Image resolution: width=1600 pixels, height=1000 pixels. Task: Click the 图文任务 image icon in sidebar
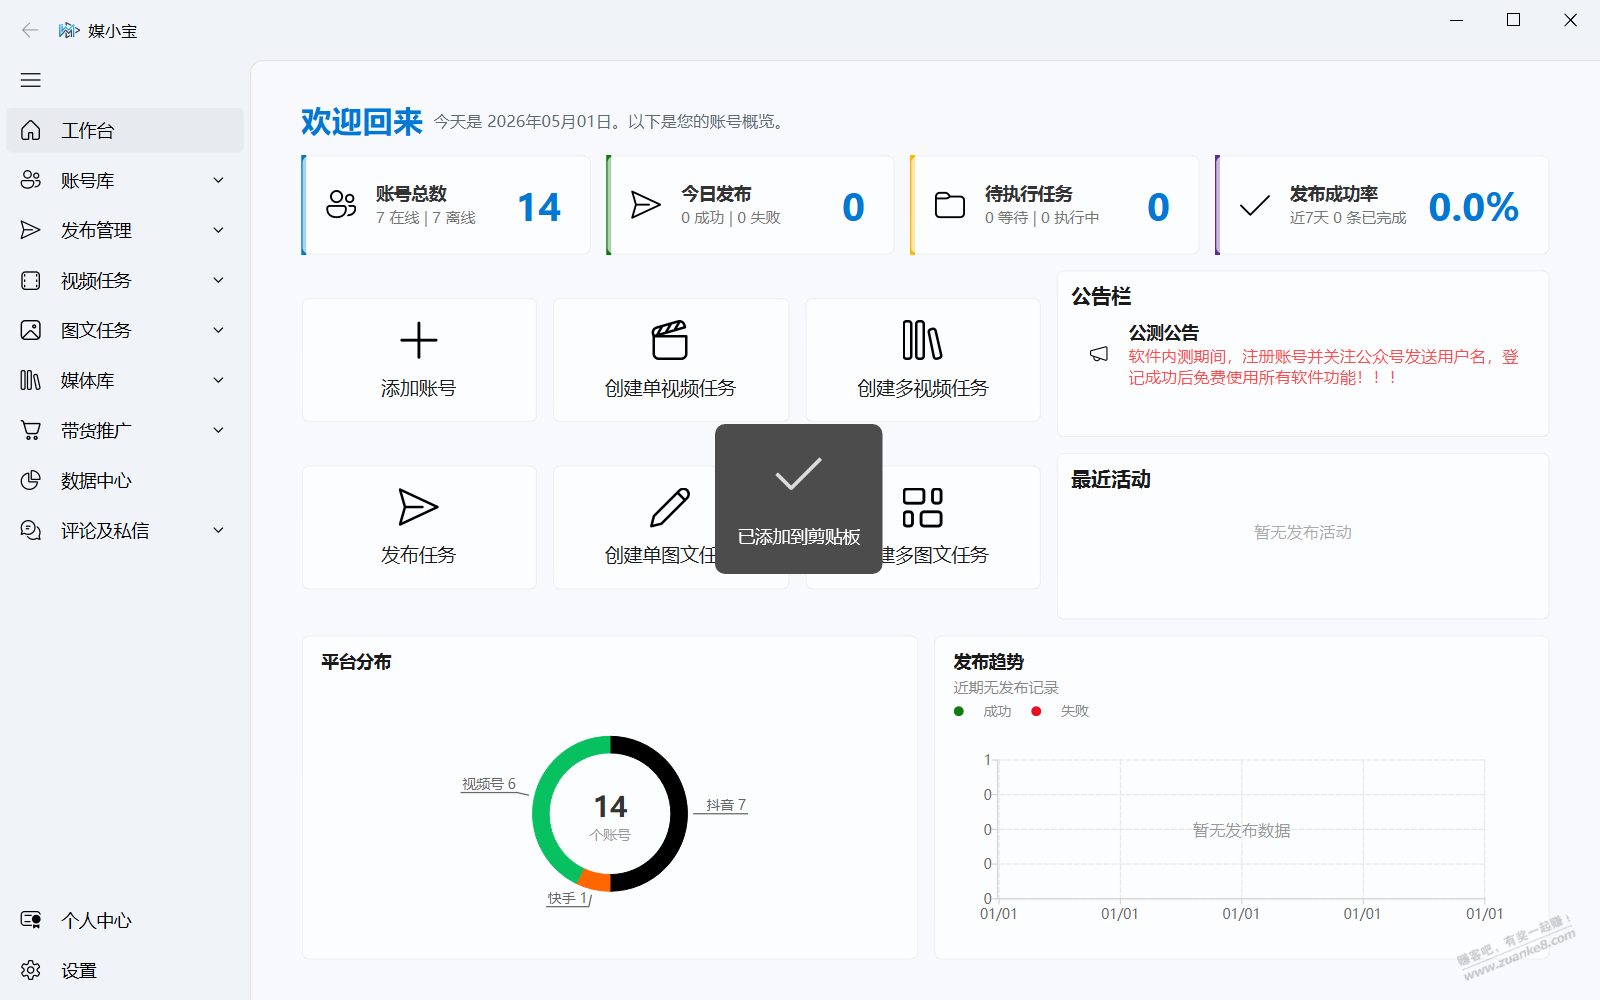click(31, 330)
